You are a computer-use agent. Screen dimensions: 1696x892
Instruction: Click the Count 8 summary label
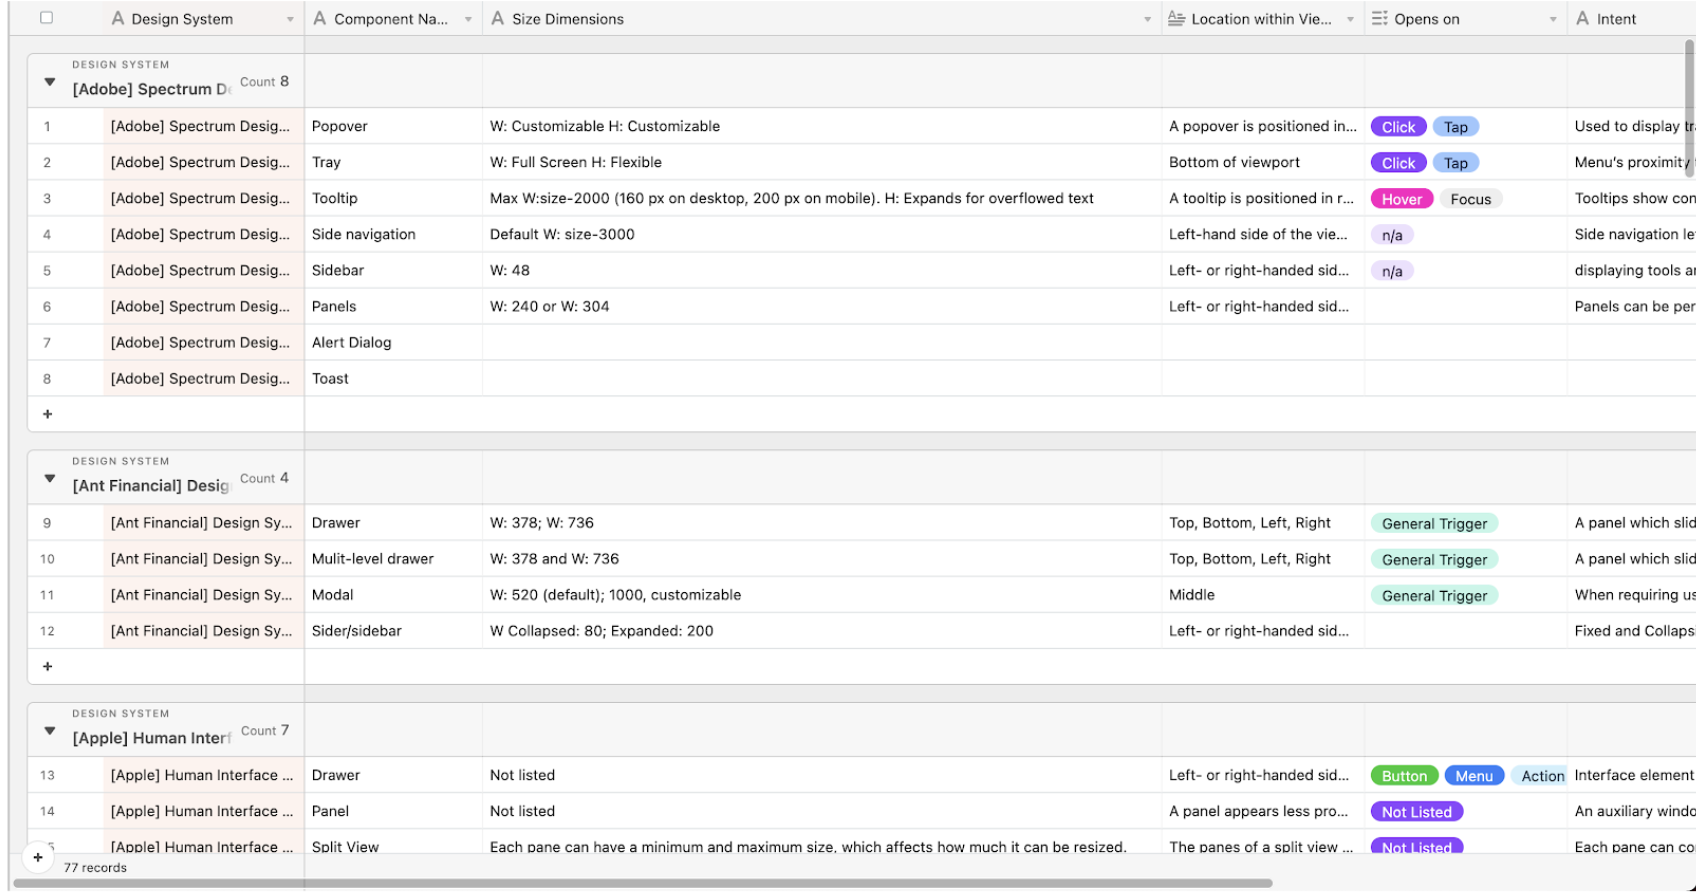point(264,82)
